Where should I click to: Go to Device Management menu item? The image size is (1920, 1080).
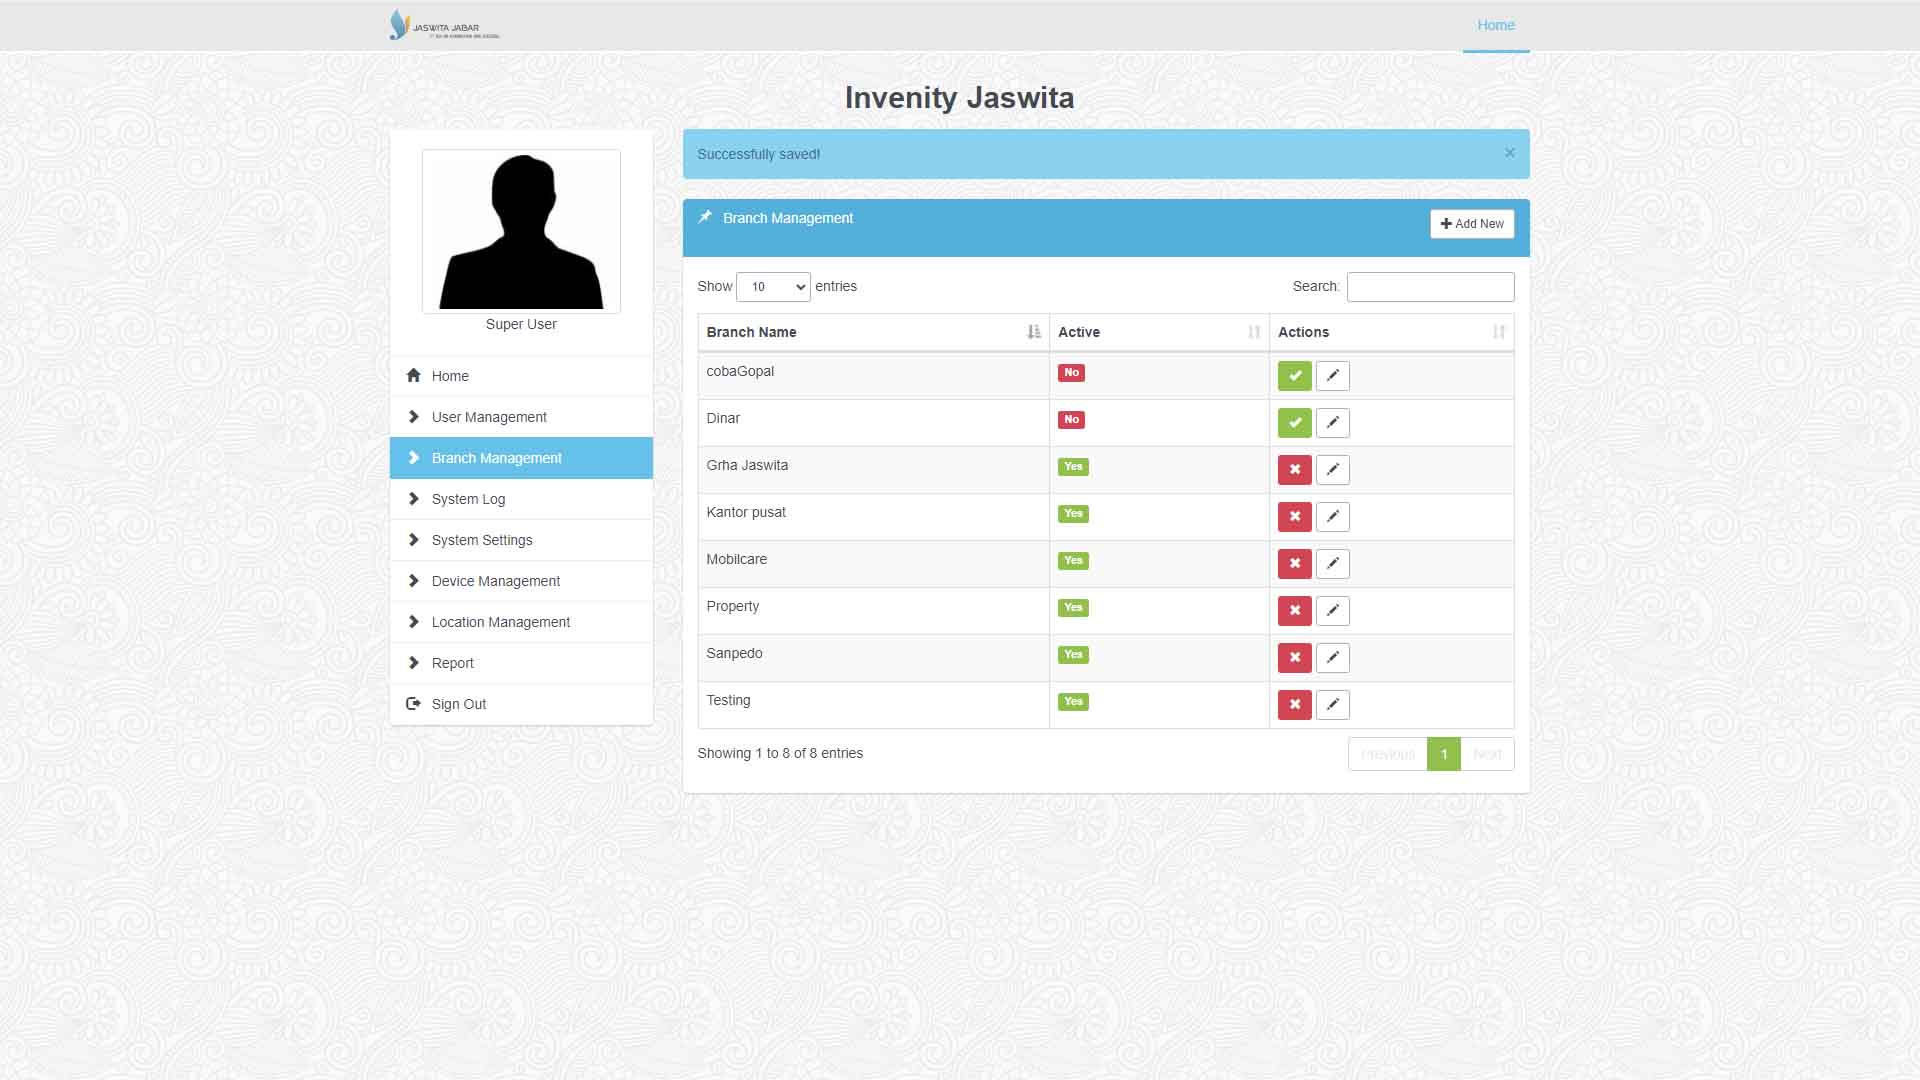pos(495,581)
